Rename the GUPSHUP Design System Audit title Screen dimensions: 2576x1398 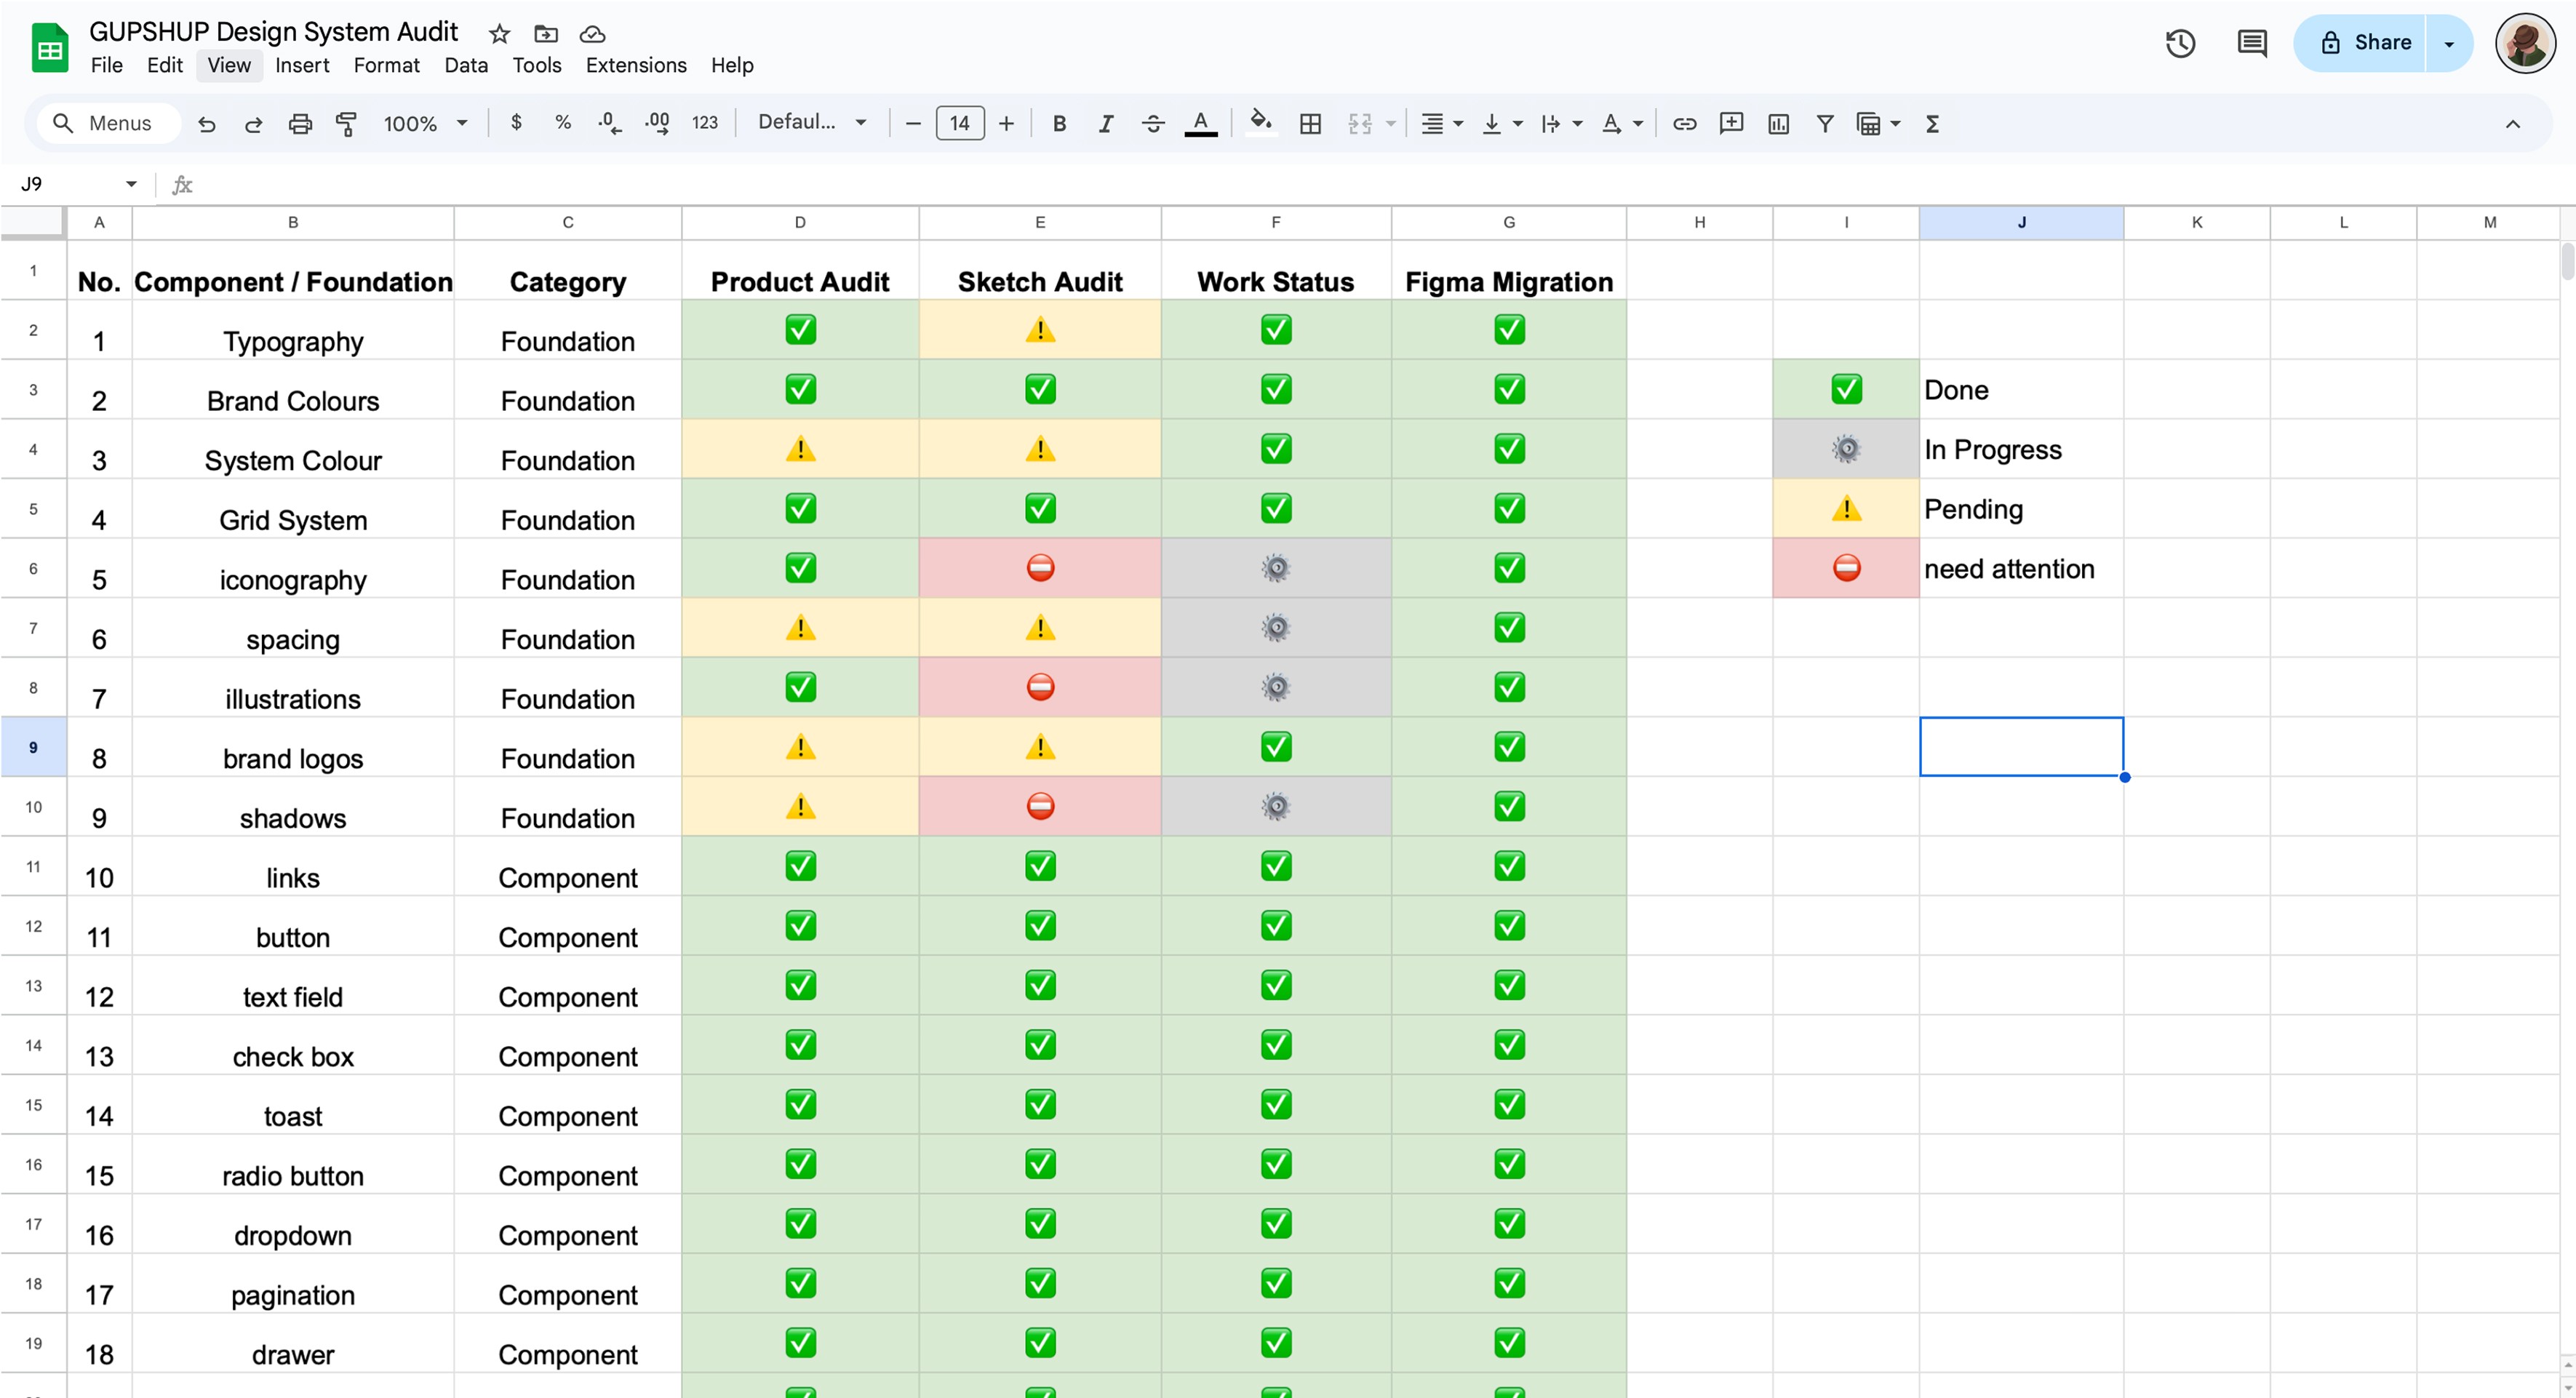pyautogui.click(x=273, y=32)
